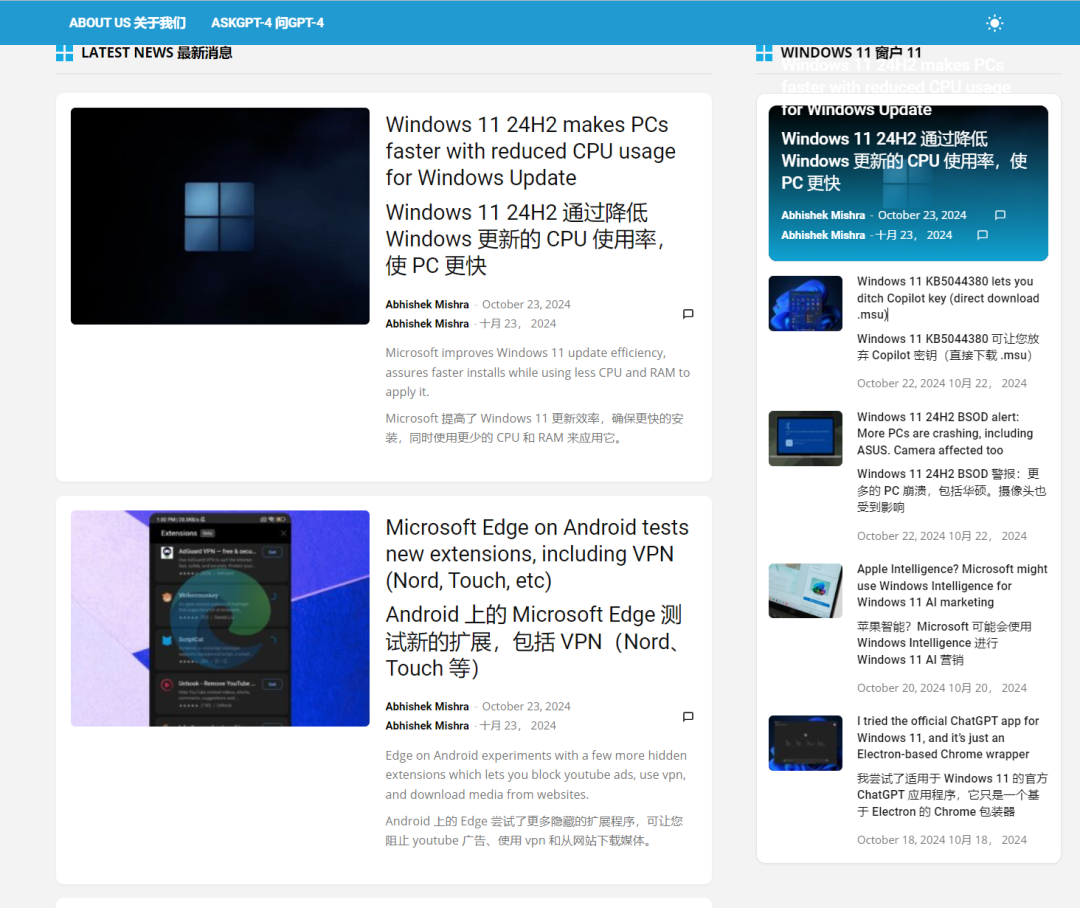
Task: Click the 'October 23, 2024' date on Edge article
Action: [x=526, y=706]
